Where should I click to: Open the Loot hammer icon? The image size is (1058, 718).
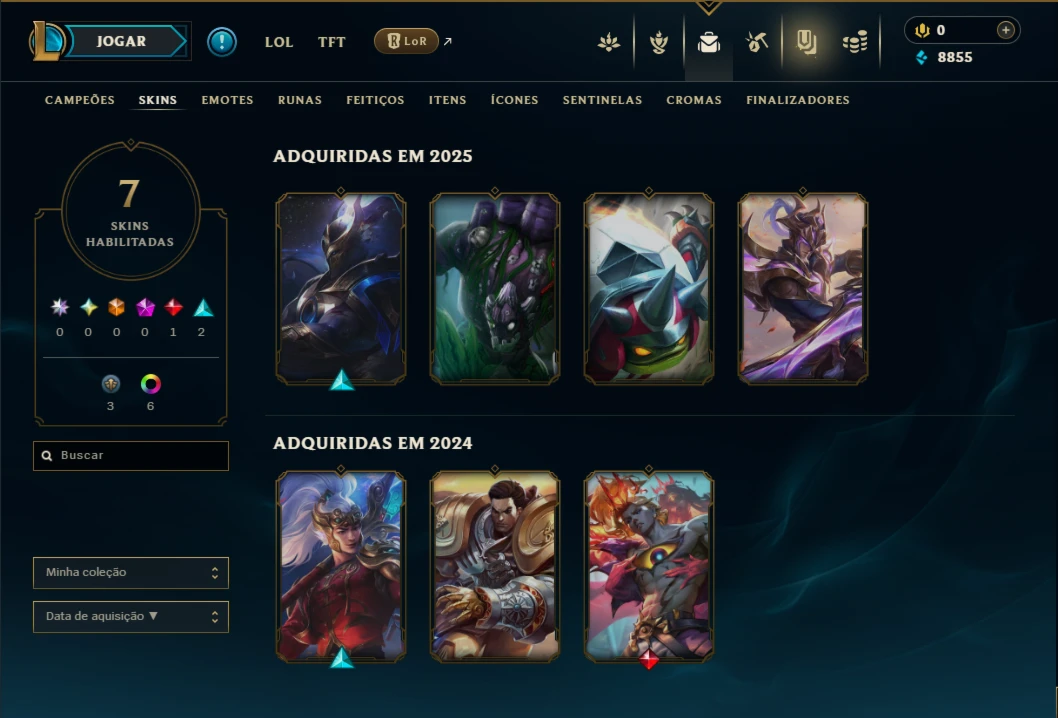[x=757, y=43]
